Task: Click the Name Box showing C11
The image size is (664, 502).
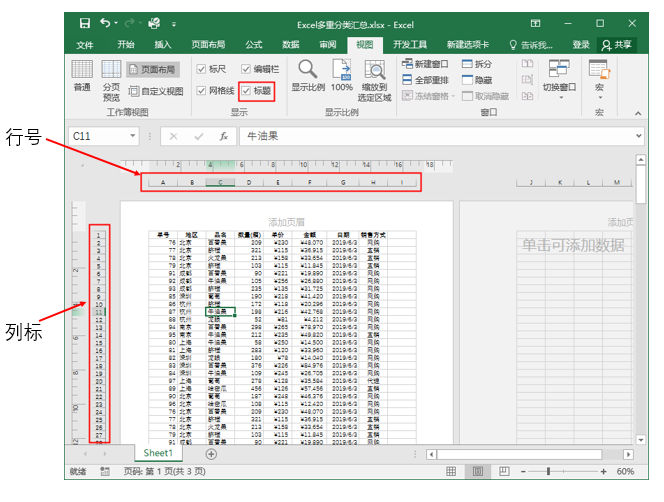Action: click(98, 136)
